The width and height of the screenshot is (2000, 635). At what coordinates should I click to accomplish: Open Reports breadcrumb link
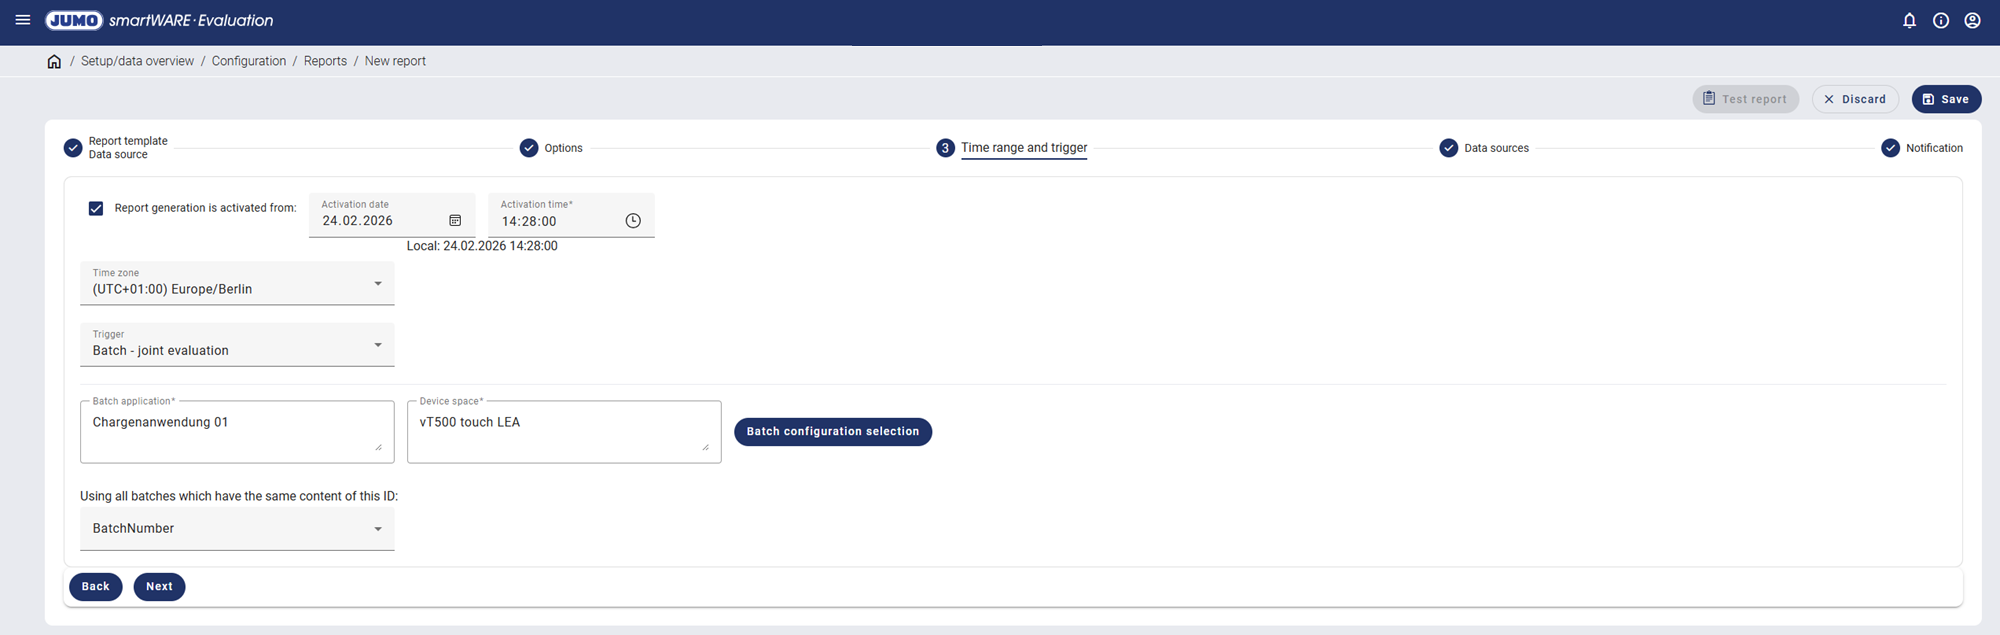point(325,61)
